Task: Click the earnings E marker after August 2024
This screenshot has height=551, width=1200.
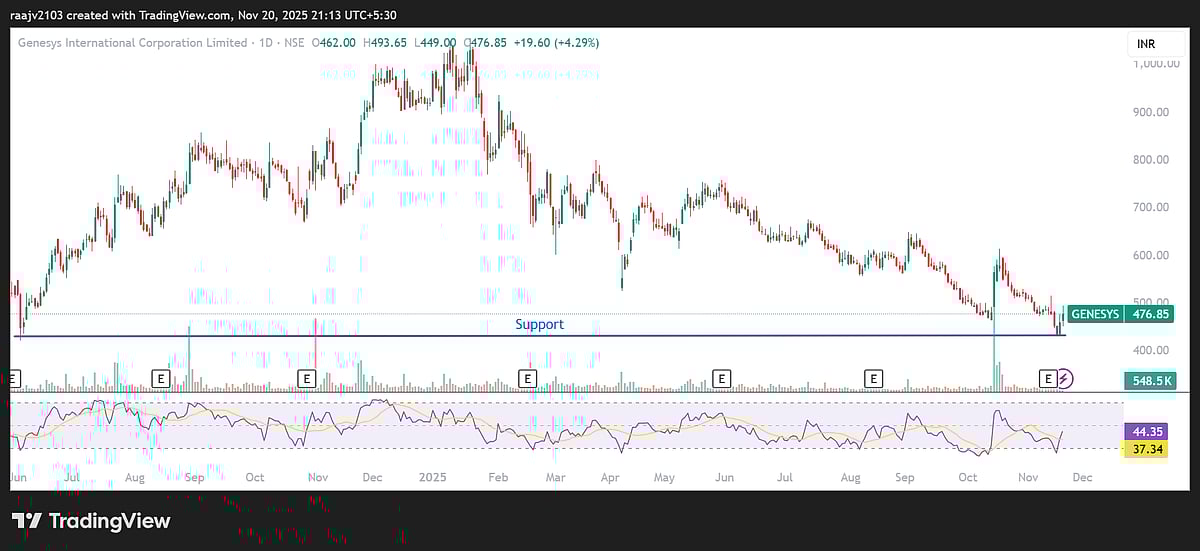Action: [x=160, y=378]
